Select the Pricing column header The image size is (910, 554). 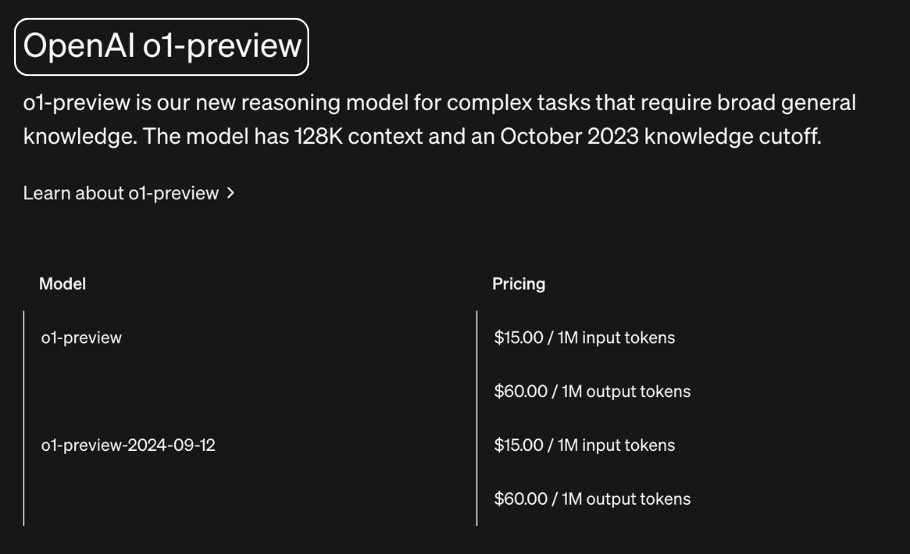pyautogui.click(x=518, y=284)
